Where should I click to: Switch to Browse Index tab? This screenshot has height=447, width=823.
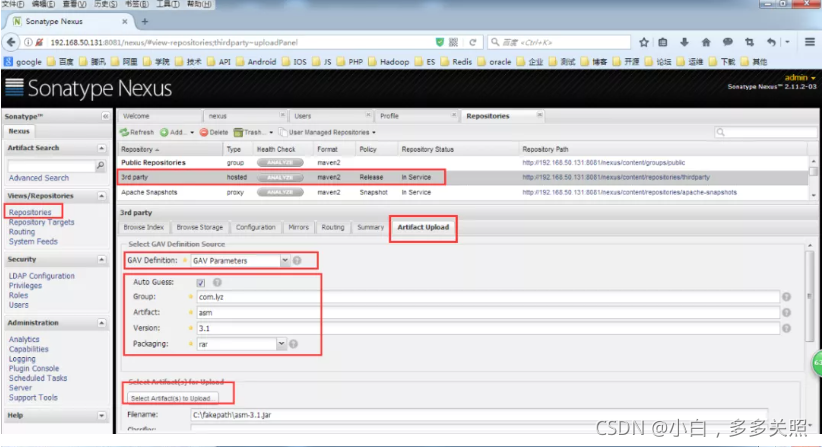tap(144, 227)
